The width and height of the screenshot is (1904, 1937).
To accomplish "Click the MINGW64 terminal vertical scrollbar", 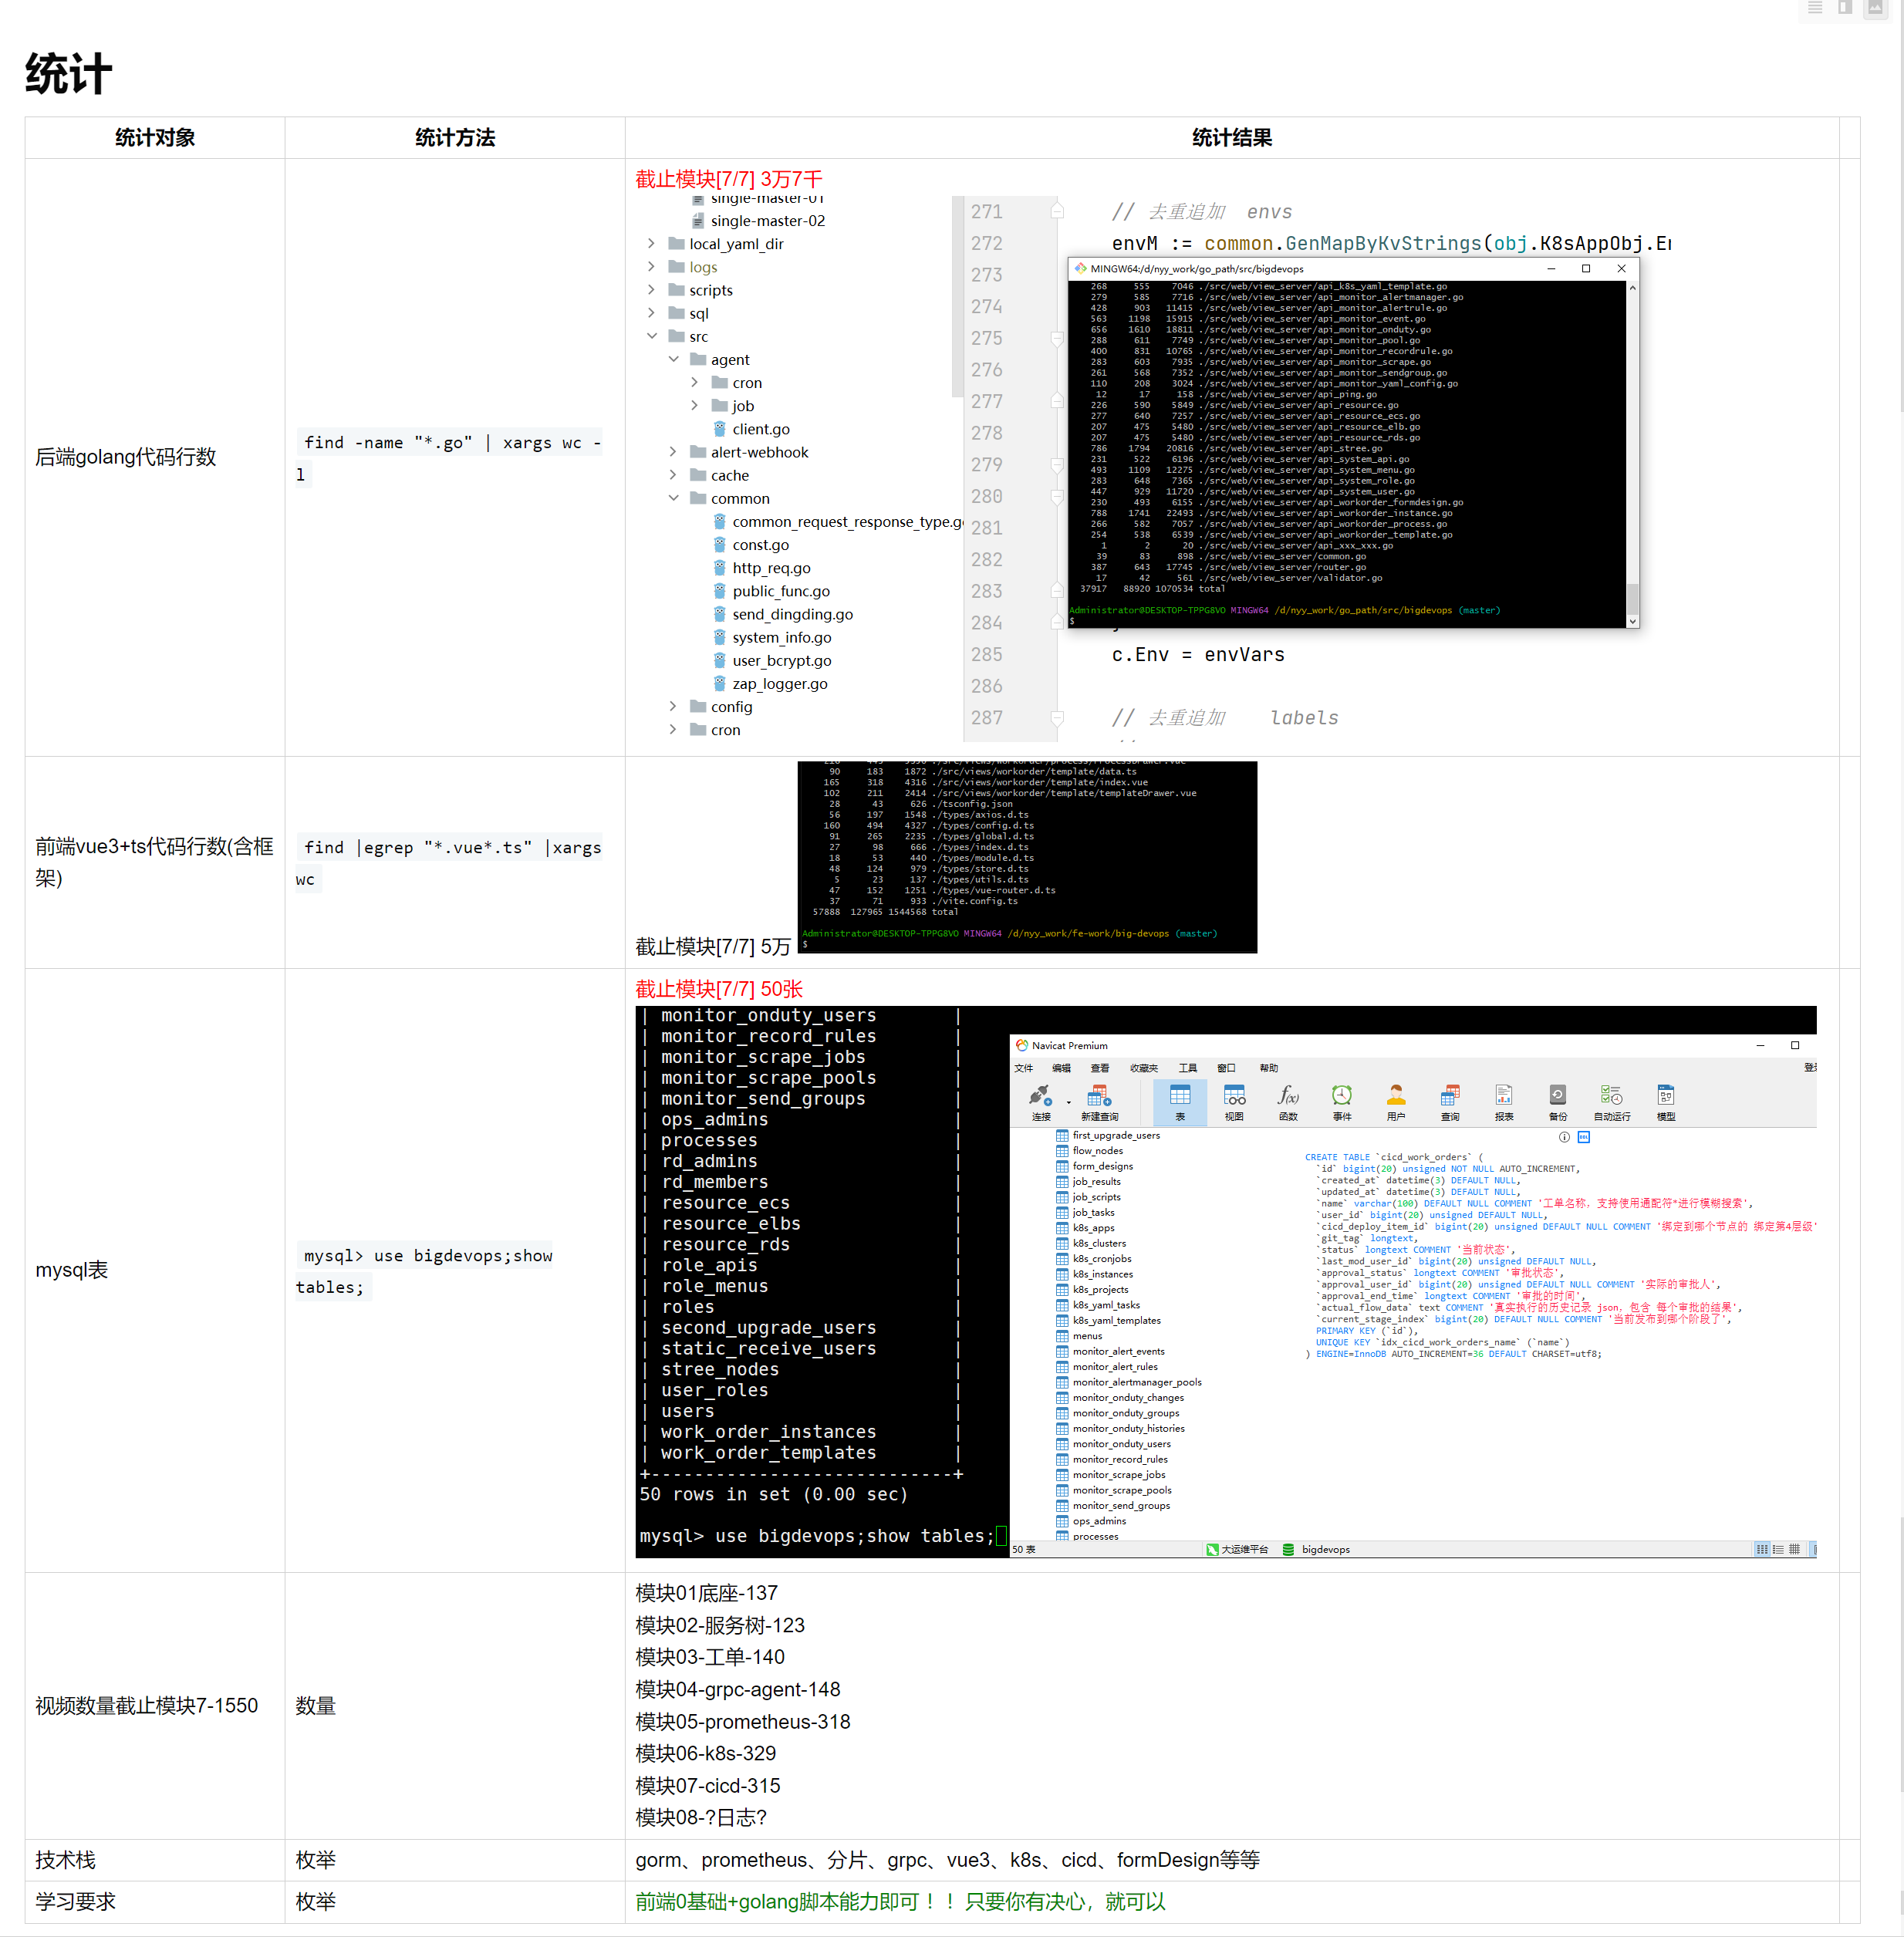I will coord(1632,450).
